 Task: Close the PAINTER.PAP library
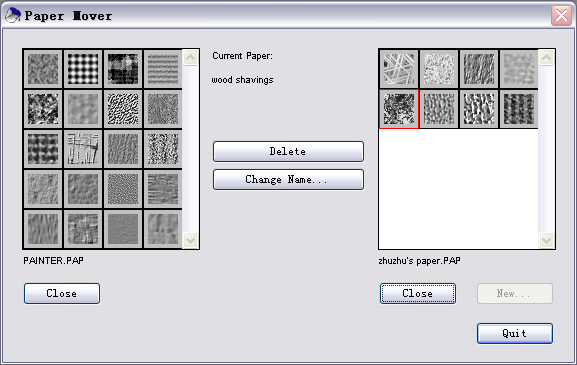(62, 294)
